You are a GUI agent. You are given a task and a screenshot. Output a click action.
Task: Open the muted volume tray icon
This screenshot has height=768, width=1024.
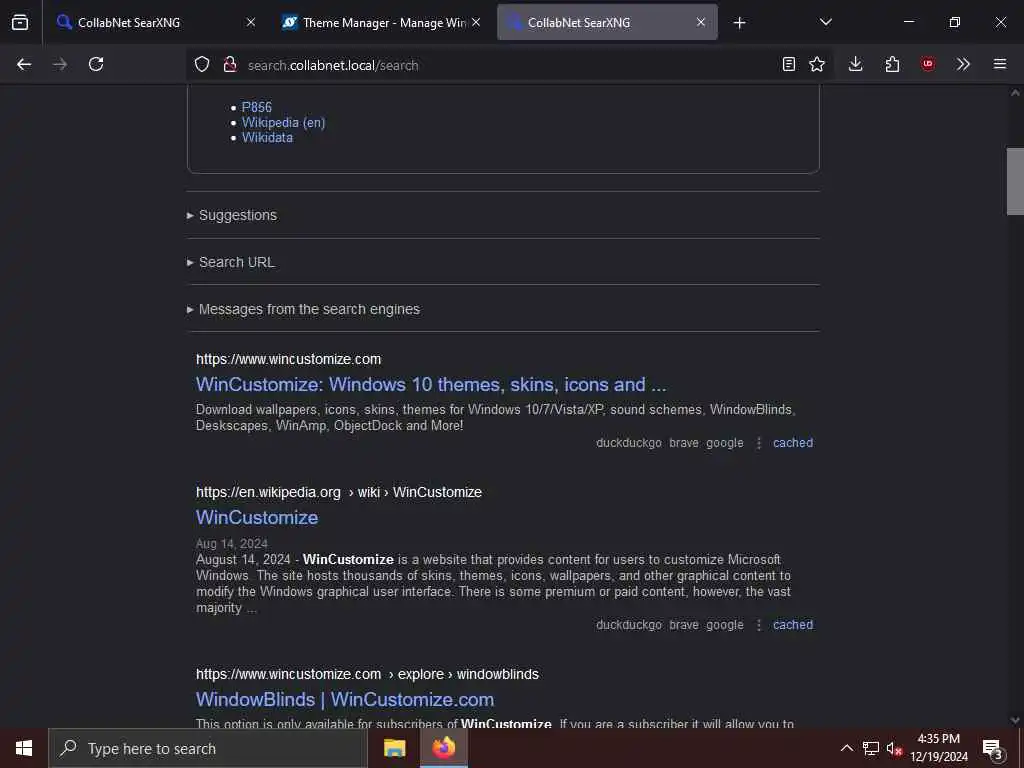point(894,748)
